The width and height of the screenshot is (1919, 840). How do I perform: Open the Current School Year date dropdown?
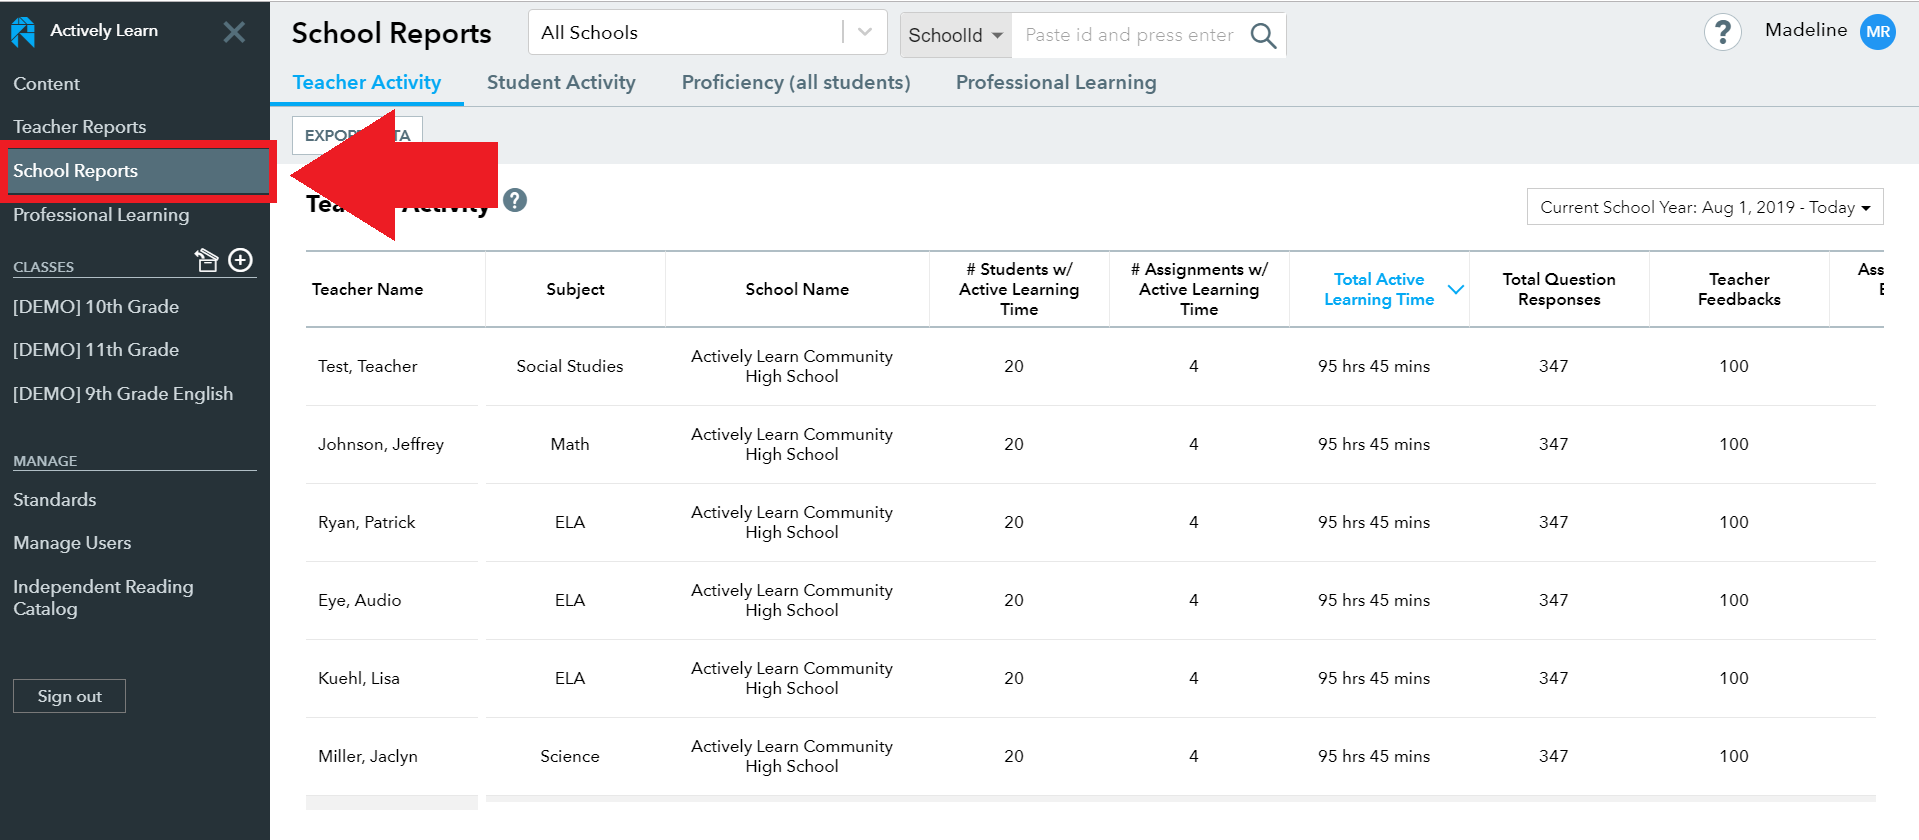point(1705,207)
